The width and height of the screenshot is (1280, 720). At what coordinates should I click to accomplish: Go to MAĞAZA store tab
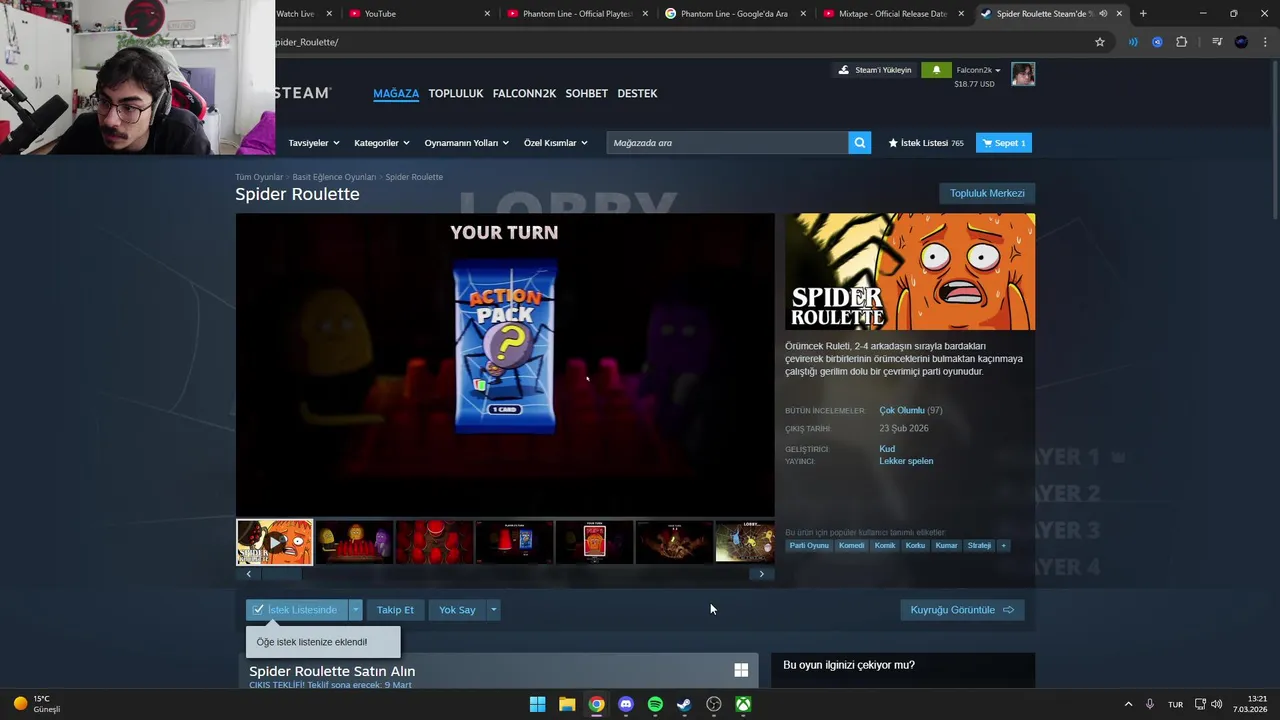[x=396, y=93]
